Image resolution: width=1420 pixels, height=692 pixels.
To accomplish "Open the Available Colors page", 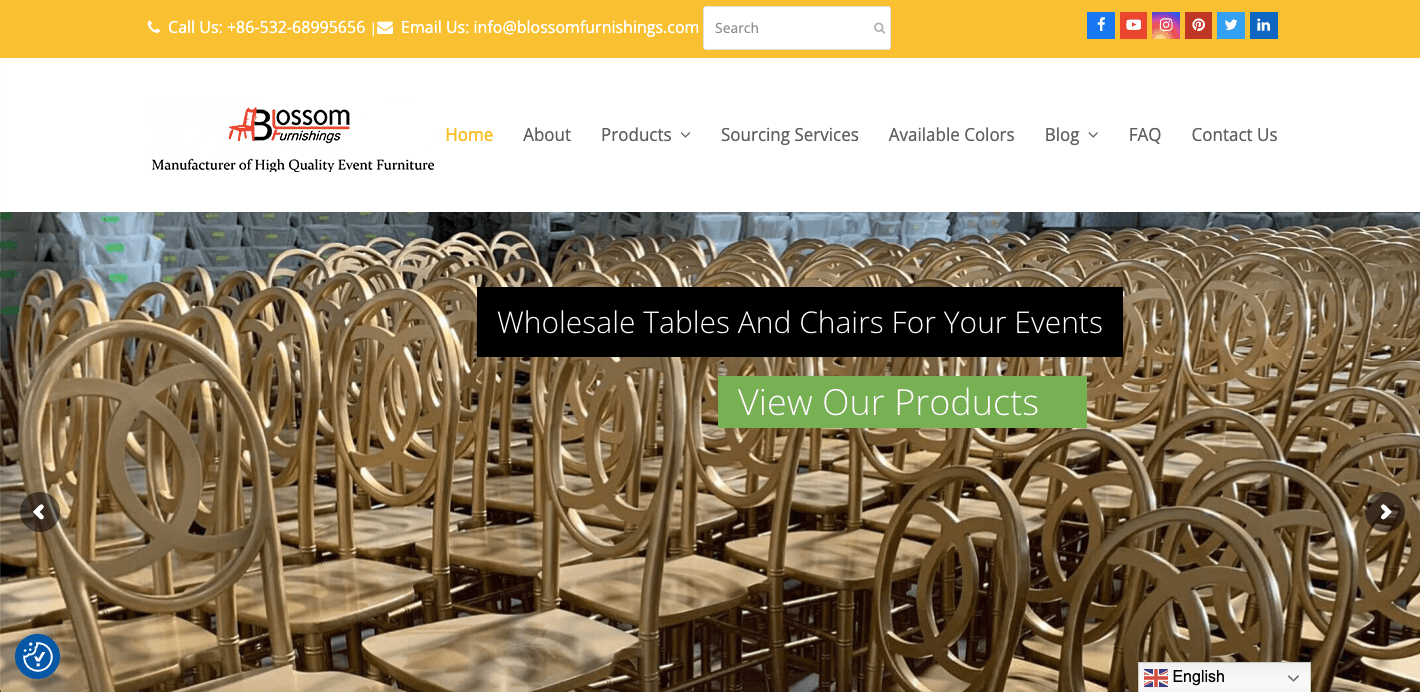I will click(x=952, y=135).
